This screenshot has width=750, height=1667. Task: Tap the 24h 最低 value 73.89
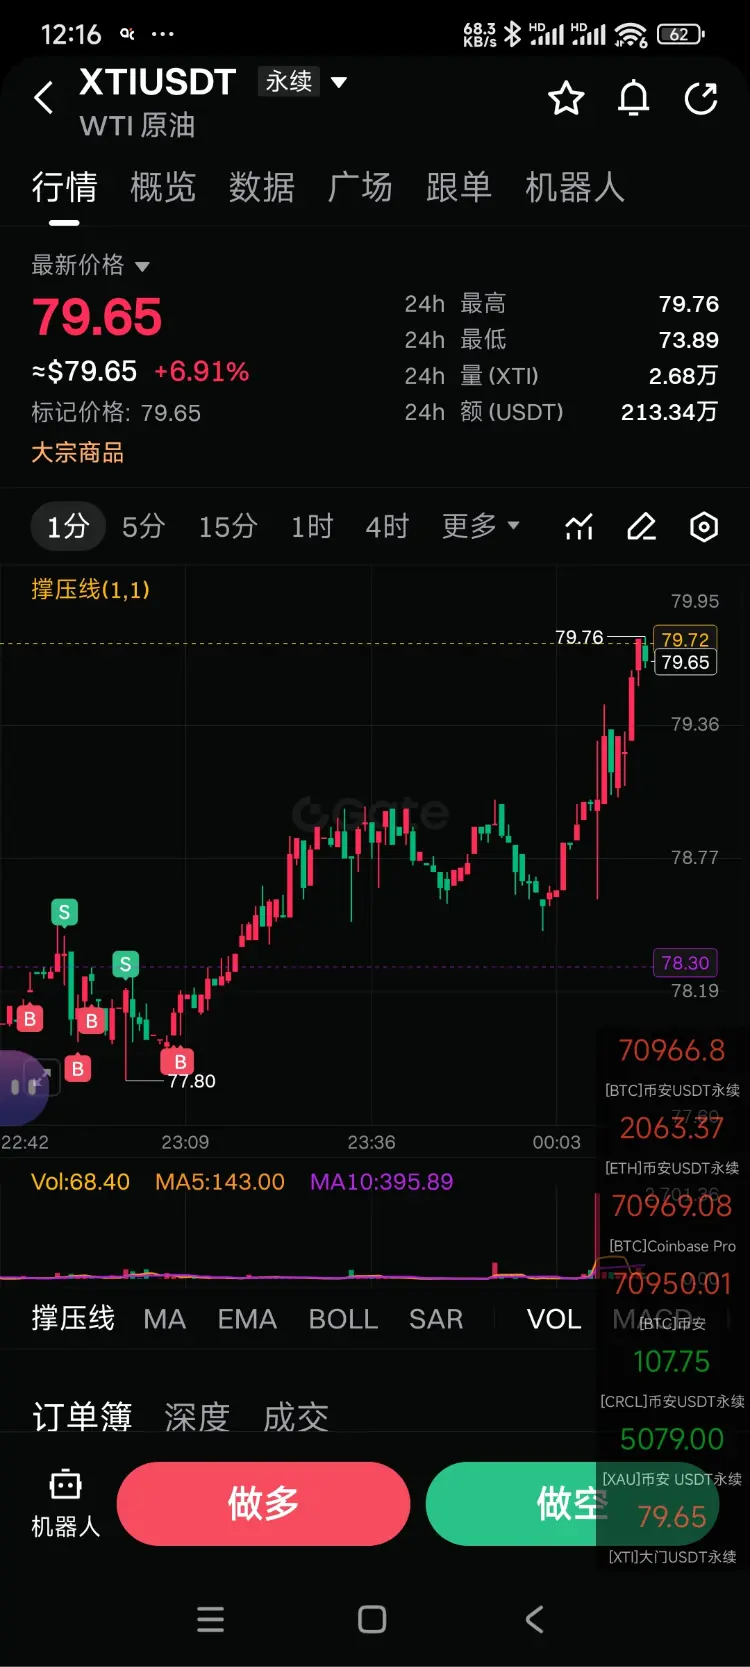688,339
